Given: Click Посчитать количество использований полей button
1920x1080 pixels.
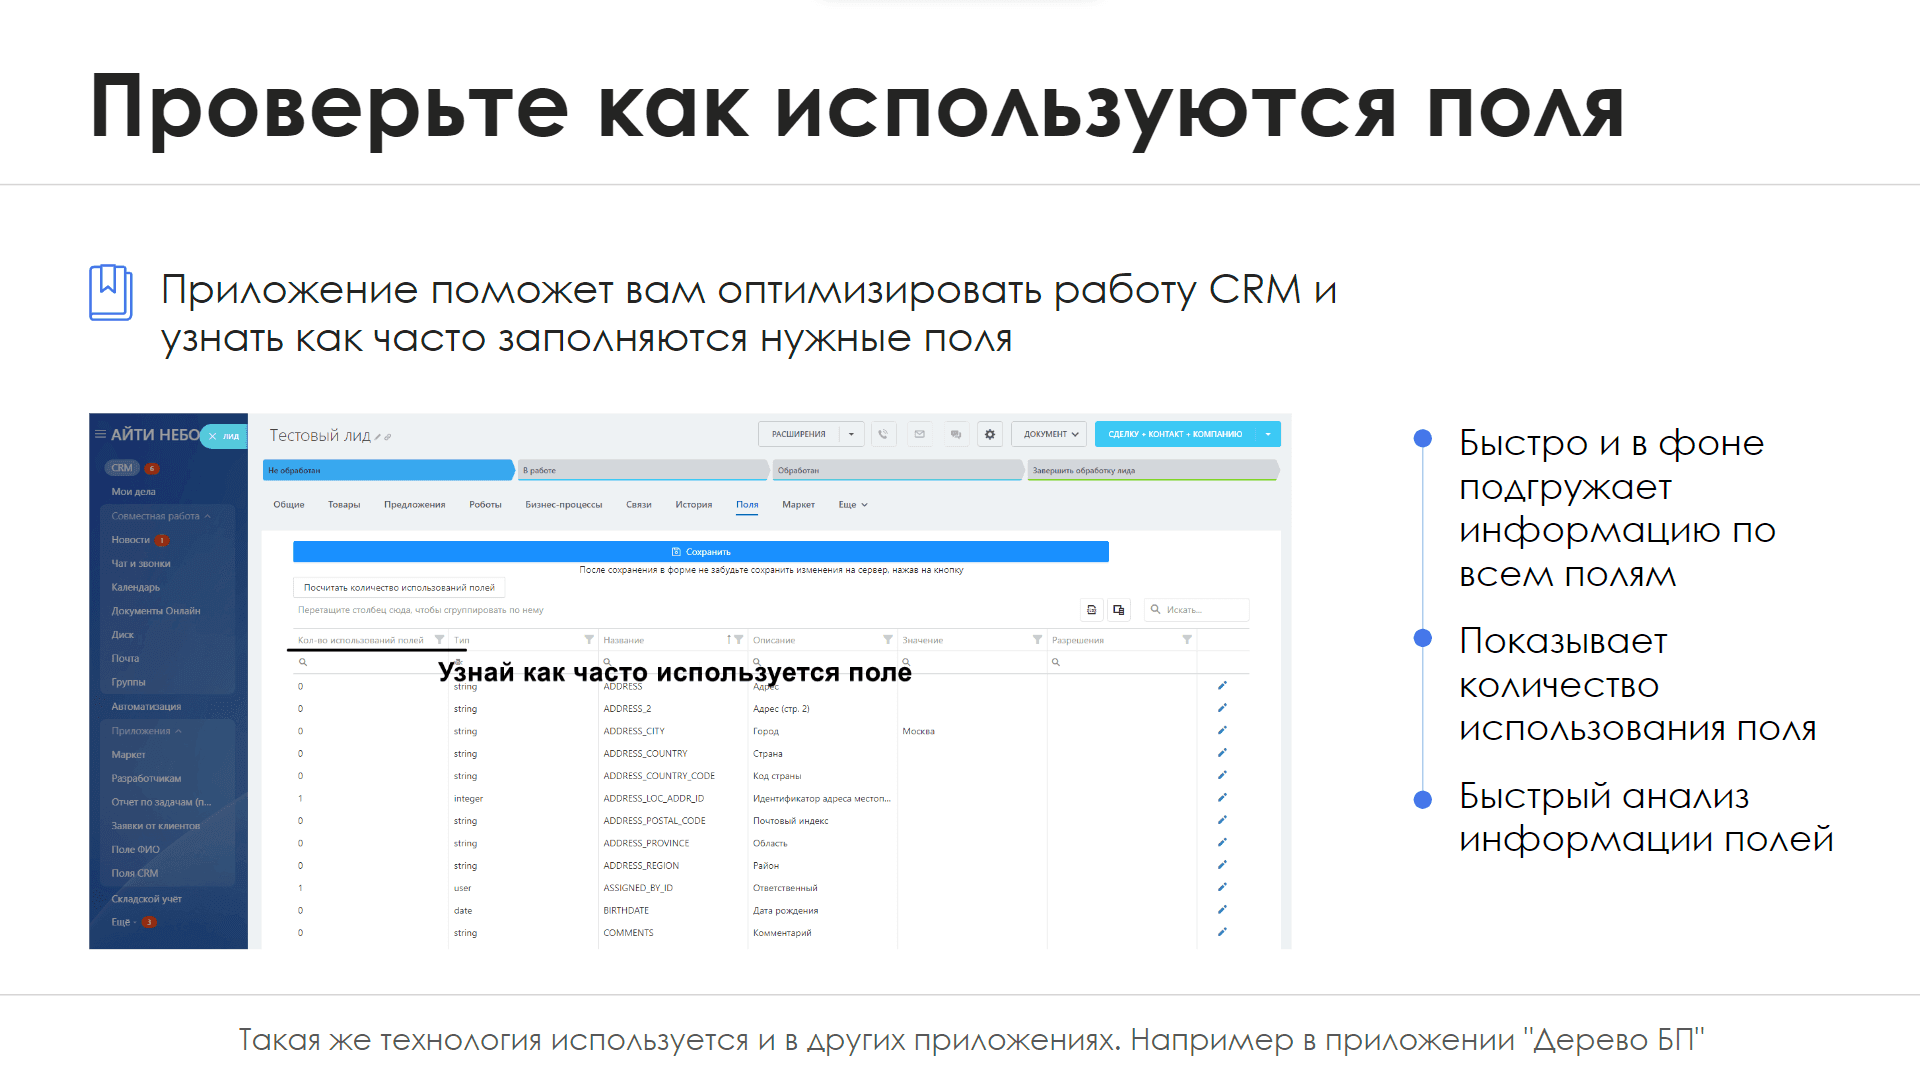Looking at the screenshot, I should [x=399, y=588].
